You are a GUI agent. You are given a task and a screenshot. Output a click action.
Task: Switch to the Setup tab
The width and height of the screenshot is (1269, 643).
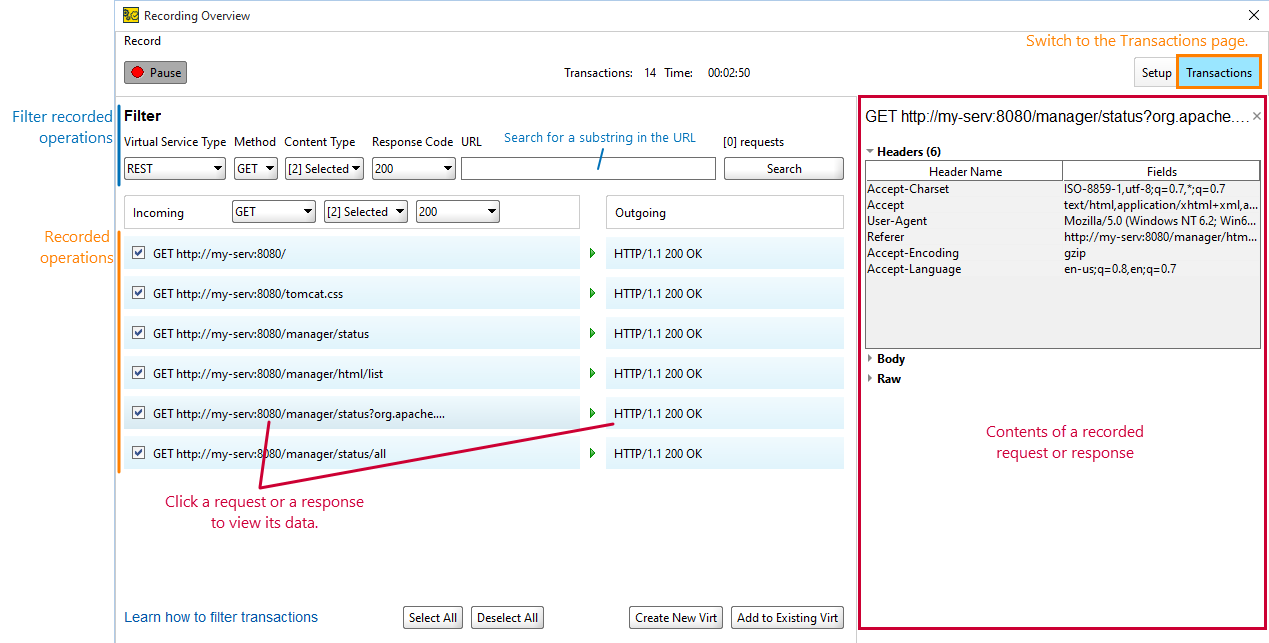(x=1156, y=72)
